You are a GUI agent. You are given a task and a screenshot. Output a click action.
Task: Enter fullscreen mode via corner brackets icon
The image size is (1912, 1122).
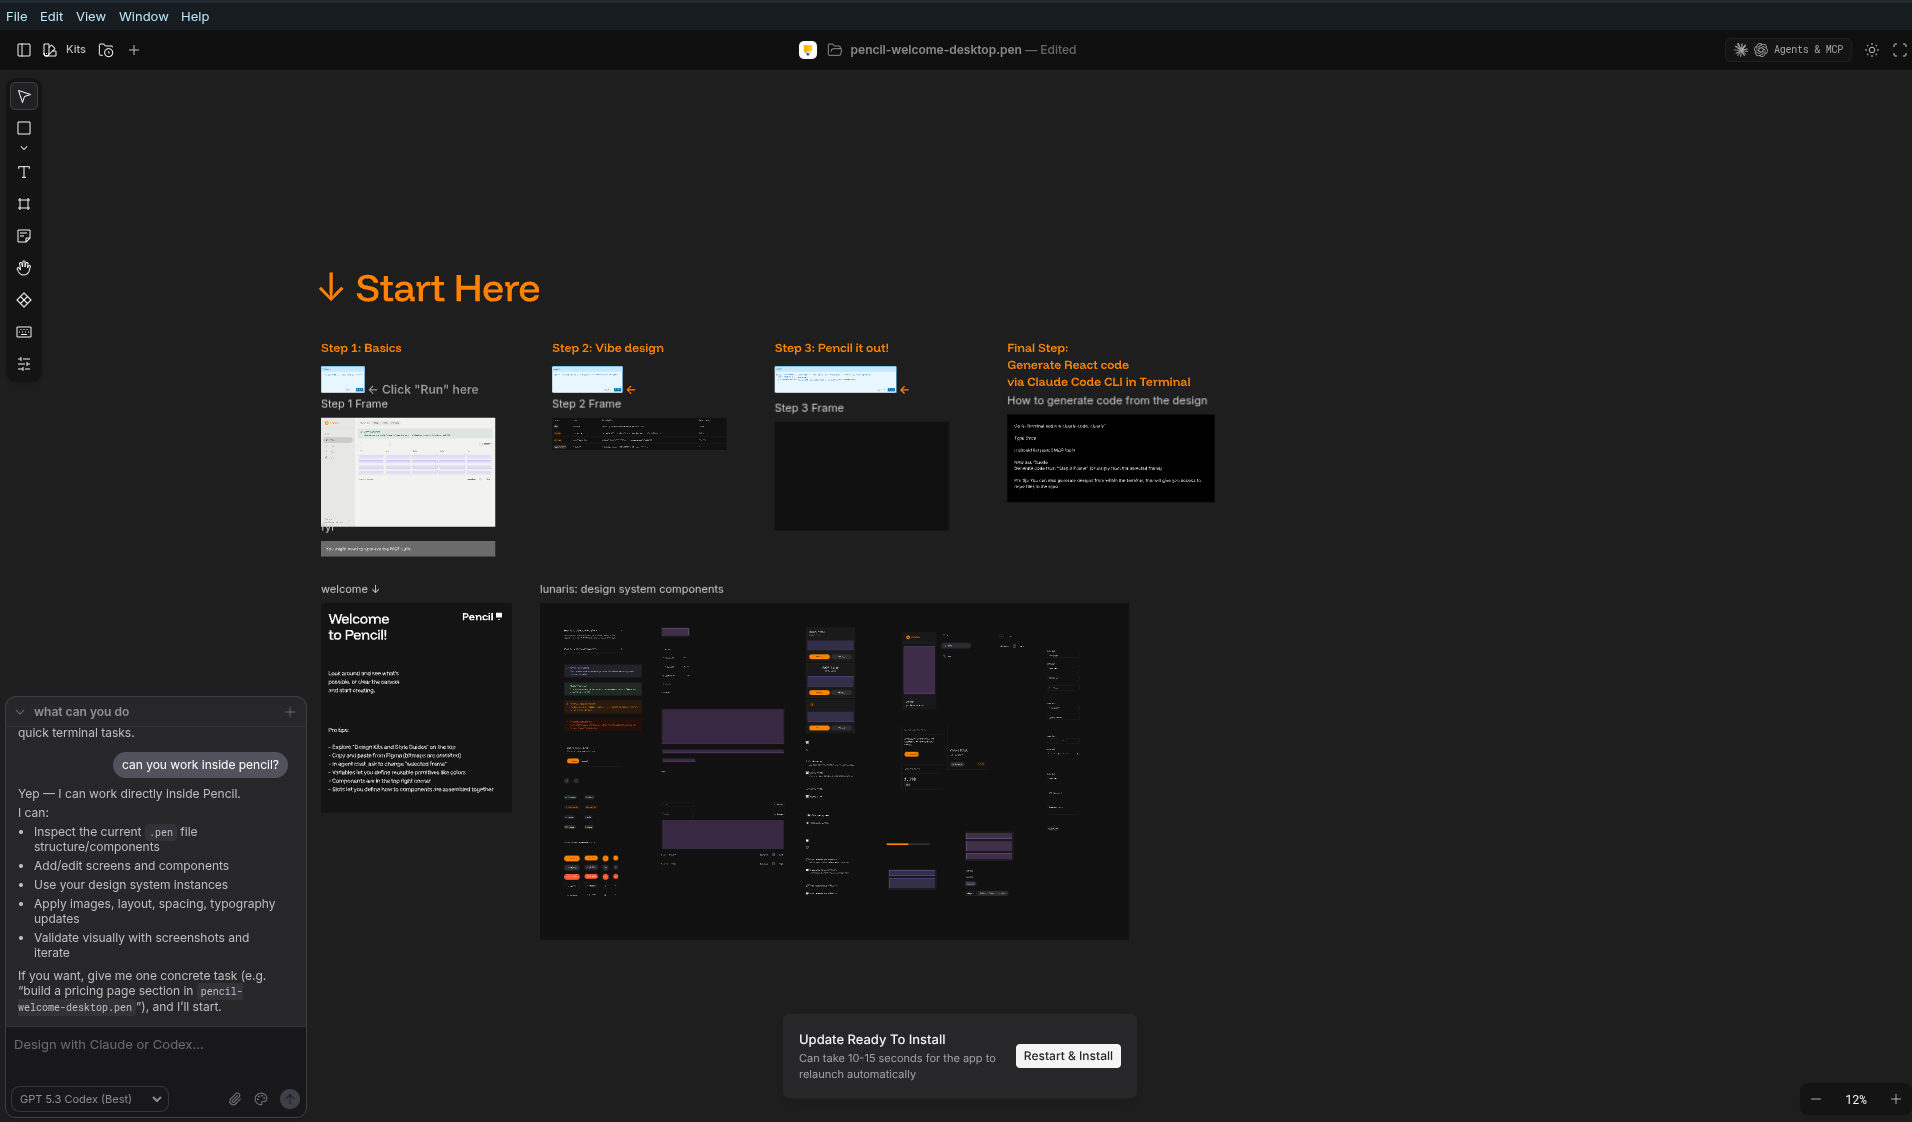[x=1900, y=50]
